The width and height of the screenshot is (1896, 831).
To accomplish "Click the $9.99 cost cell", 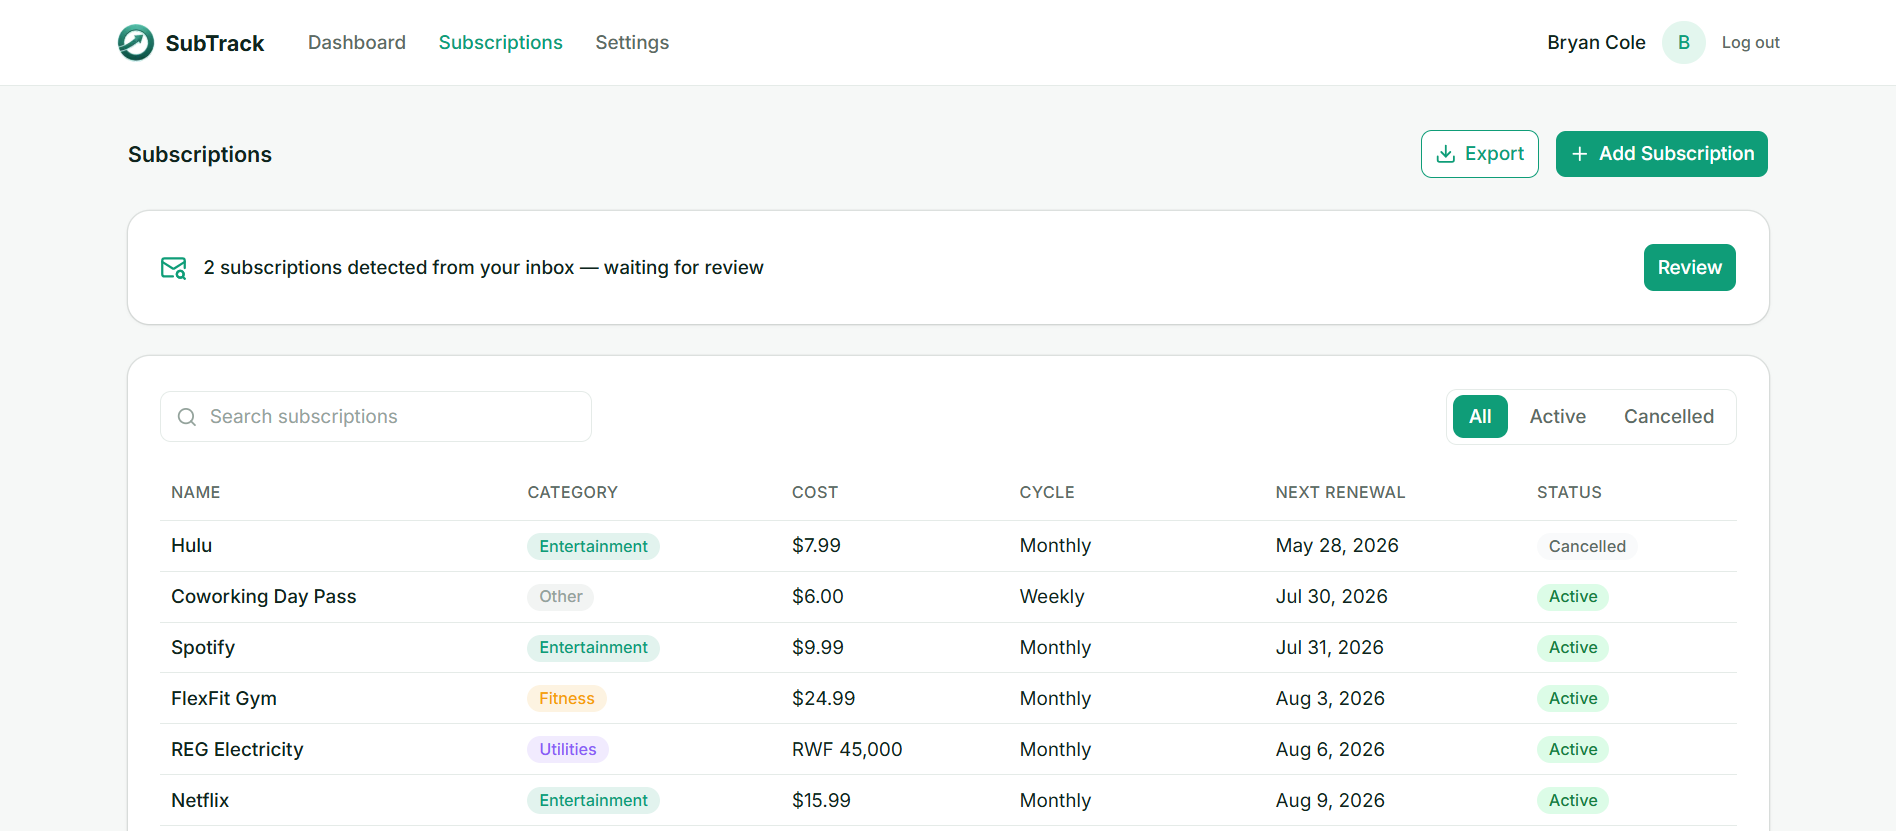I will click(x=818, y=648).
